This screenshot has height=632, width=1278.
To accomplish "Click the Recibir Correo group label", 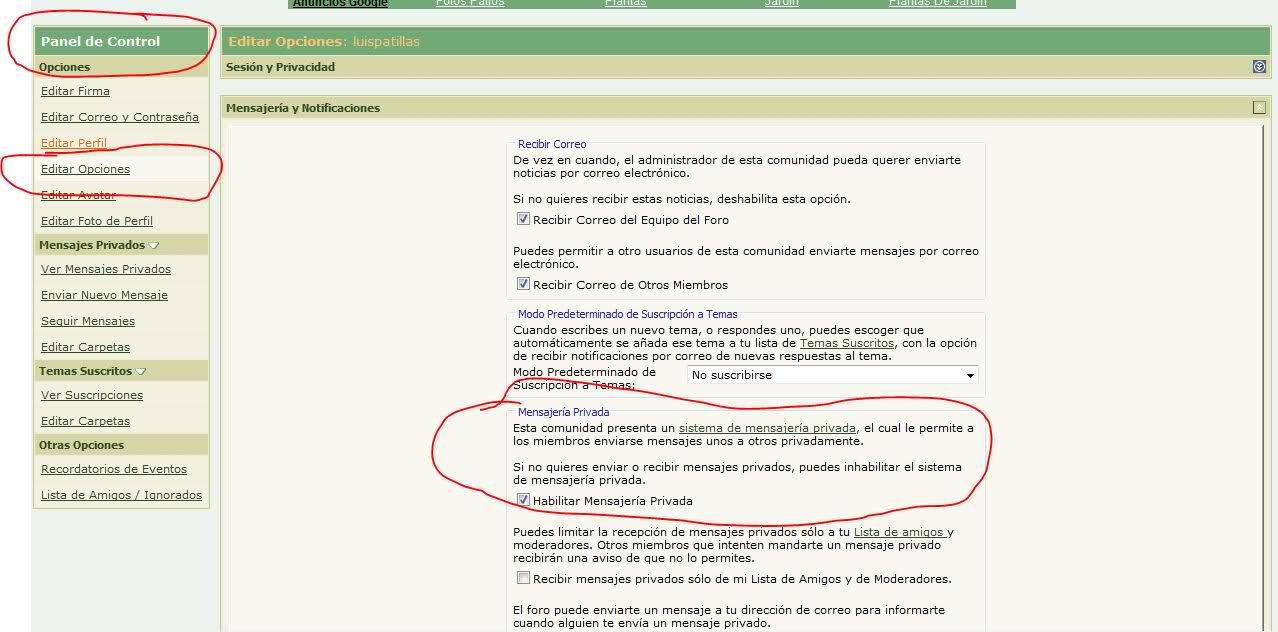I will (552, 144).
